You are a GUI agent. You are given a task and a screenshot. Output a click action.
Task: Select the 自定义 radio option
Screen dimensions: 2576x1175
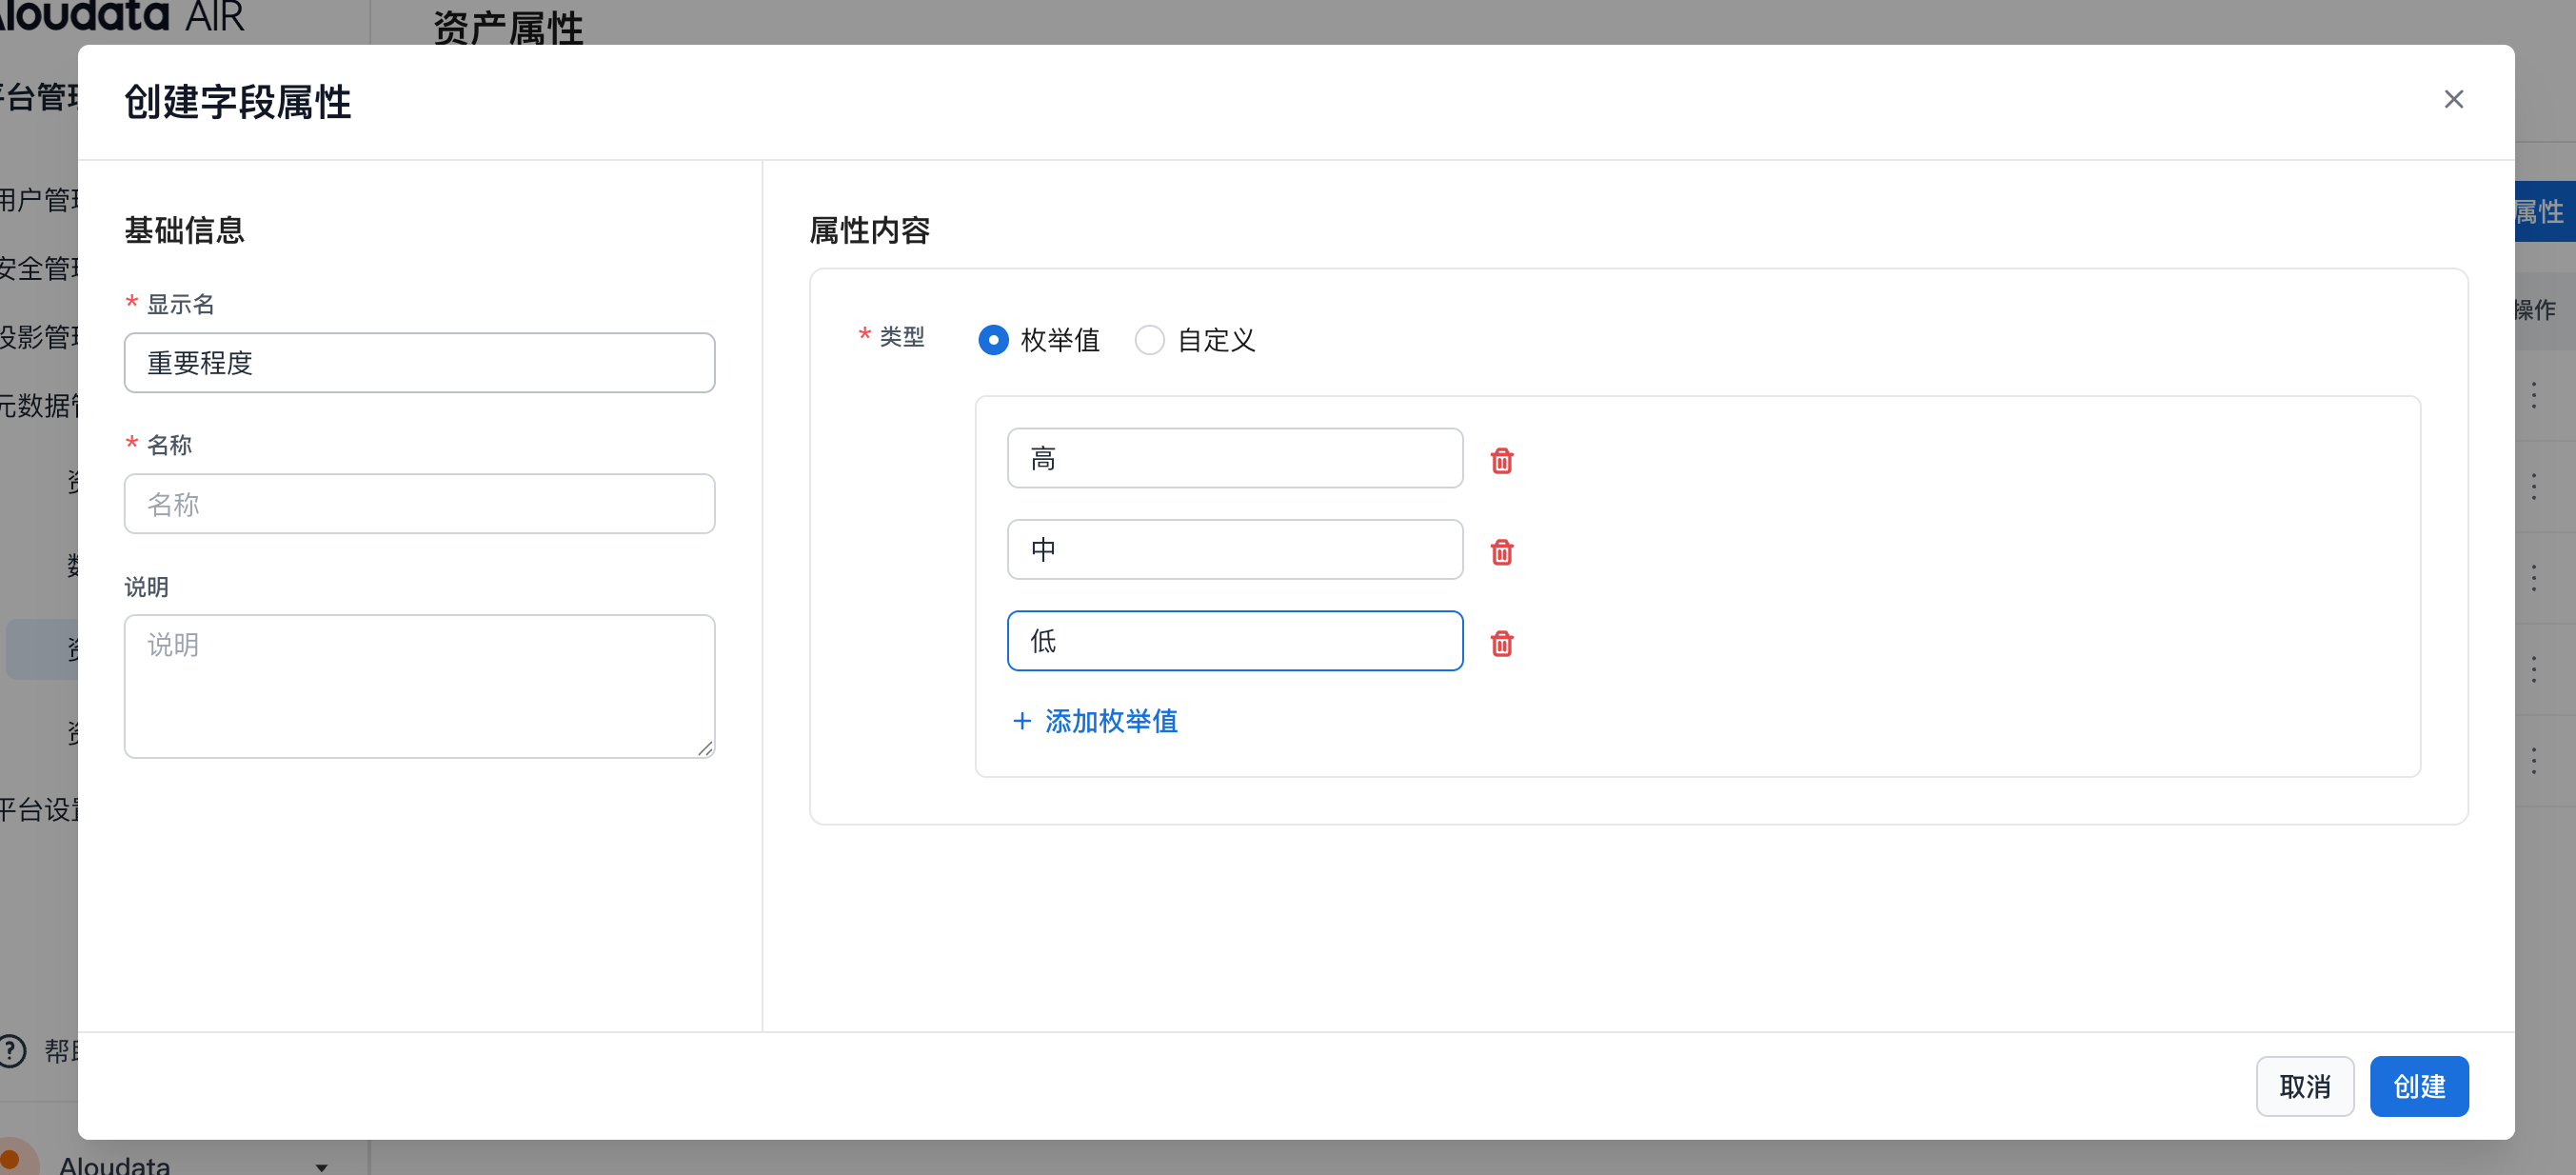(x=1149, y=340)
